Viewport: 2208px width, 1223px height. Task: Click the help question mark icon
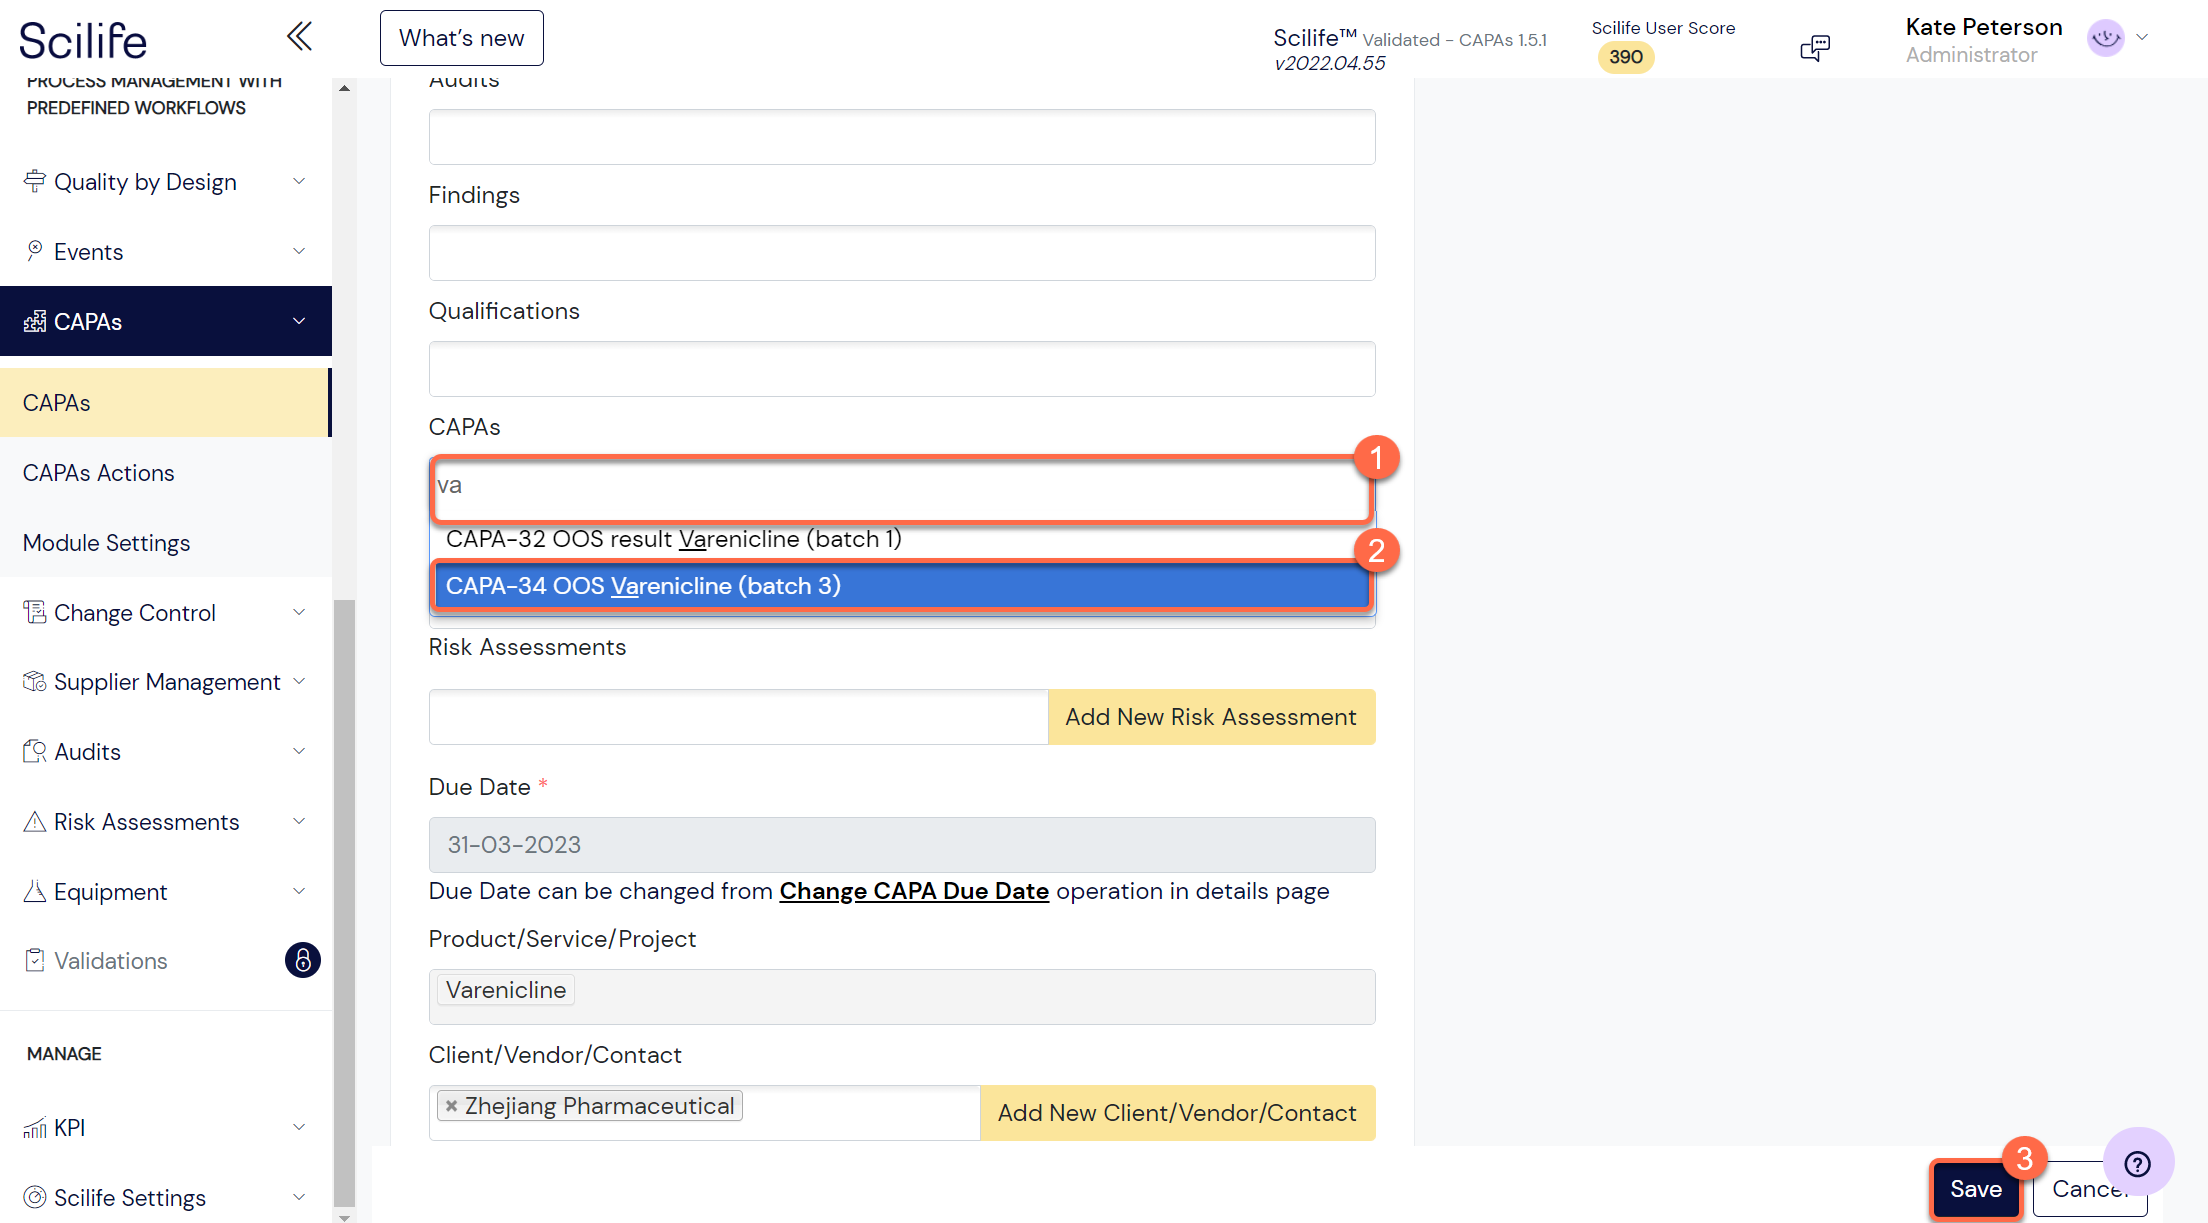click(2138, 1162)
